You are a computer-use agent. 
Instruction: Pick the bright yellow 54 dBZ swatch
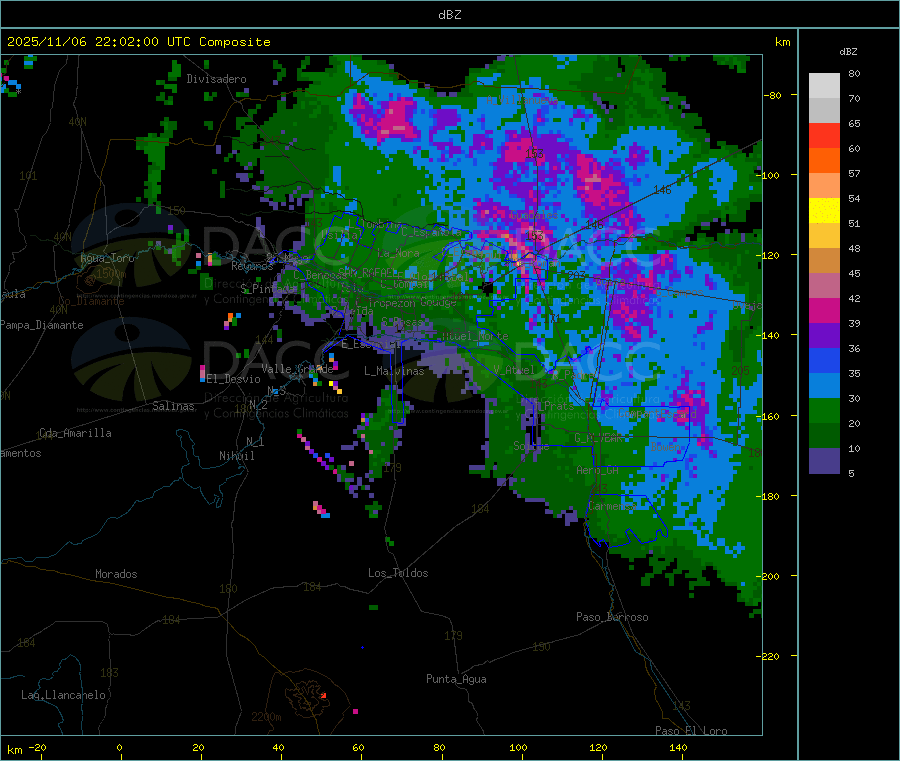click(x=824, y=211)
